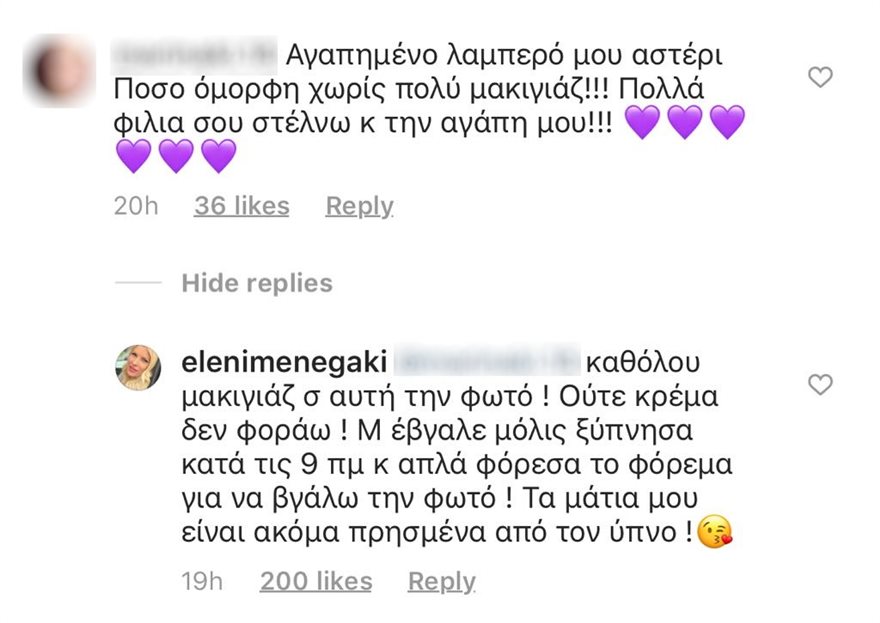
Task: View the 36 likes list
Action: coord(240,206)
